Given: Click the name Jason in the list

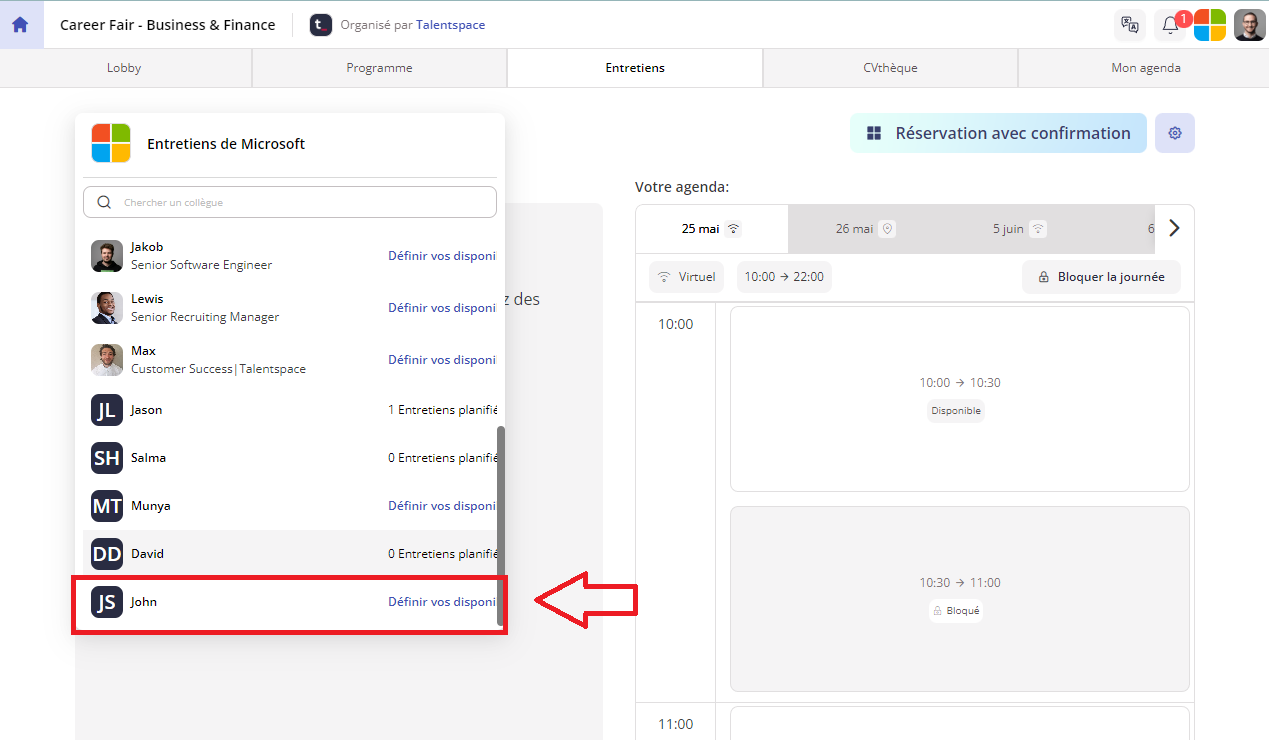Looking at the screenshot, I should tap(146, 410).
